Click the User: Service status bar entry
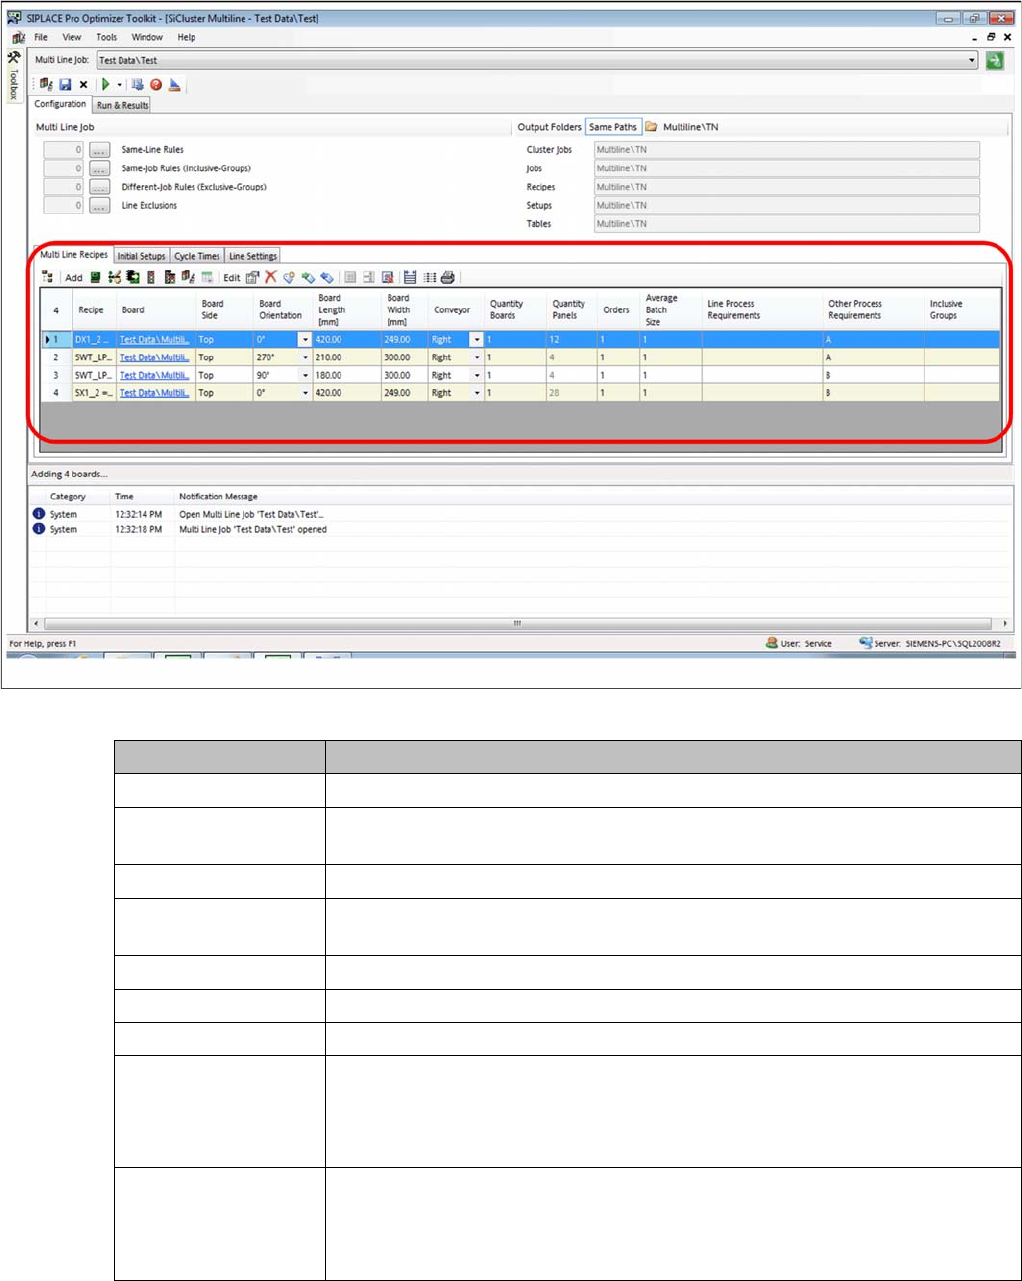Screen dimensions: 1022x1281 coord(798,644)
